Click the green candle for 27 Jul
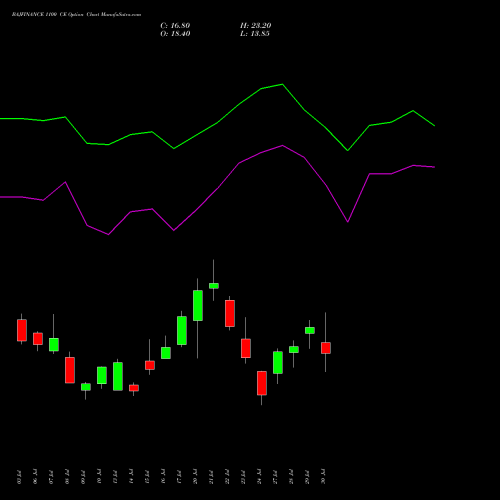The image size is (500, 500). coord(278,362)
